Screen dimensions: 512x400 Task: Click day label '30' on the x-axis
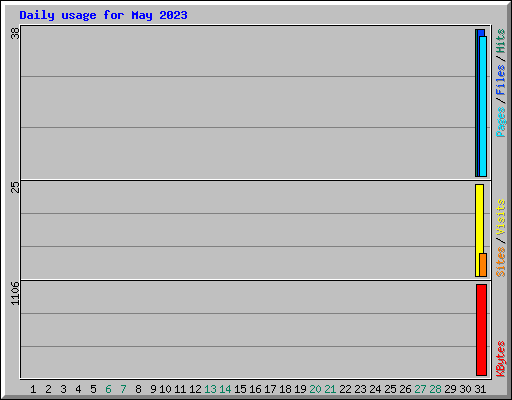pyautogui.click(x=465, y=389)
